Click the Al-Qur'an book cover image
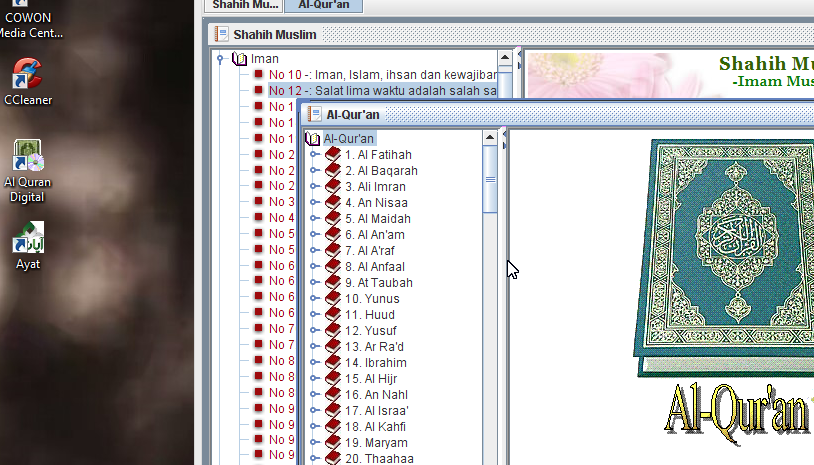Image resolution: width=814 pixels, height=465 pixels. click(724, 258)
